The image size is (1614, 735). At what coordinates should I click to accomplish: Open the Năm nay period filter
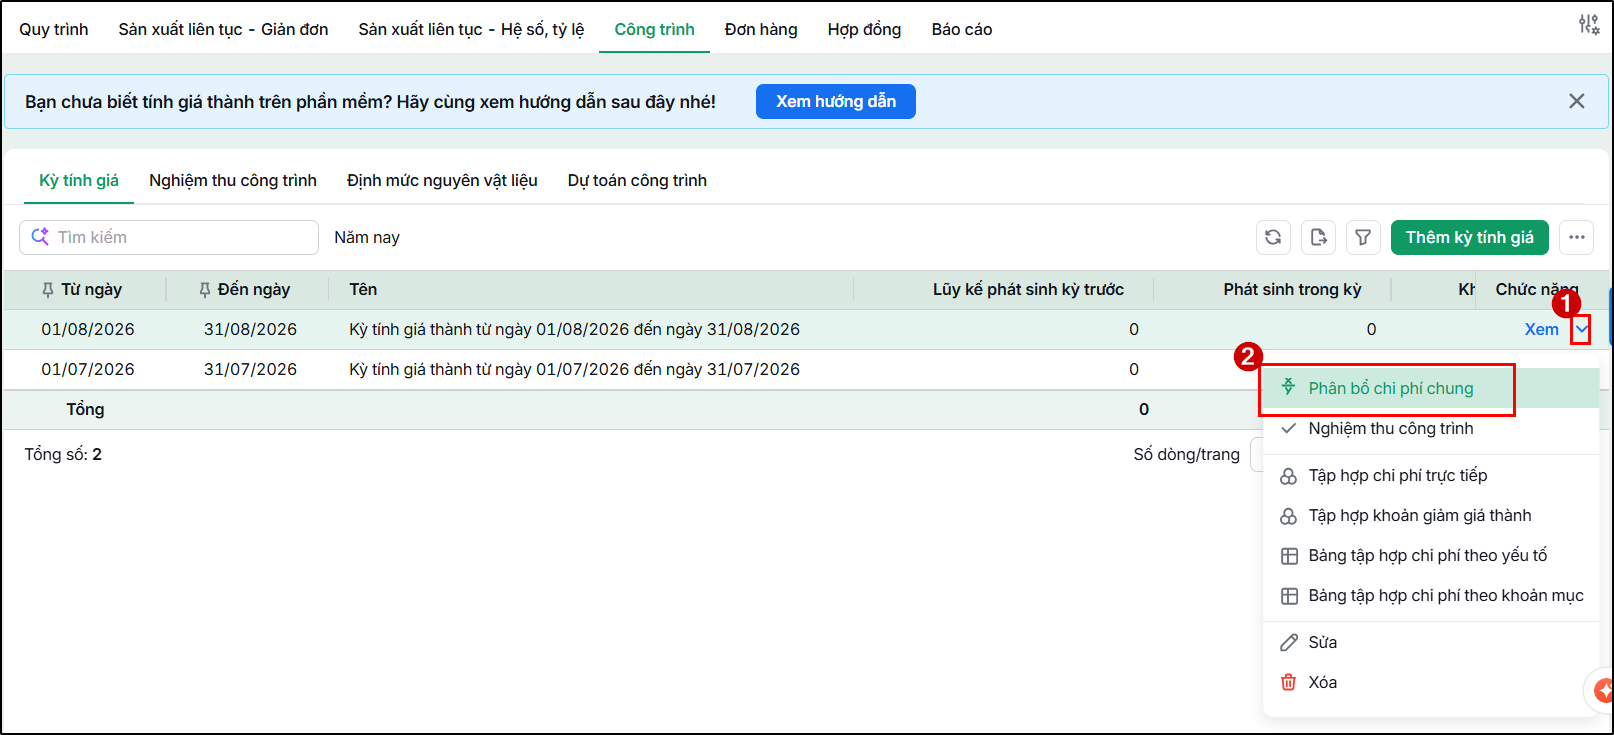click(x=367, y=237)
